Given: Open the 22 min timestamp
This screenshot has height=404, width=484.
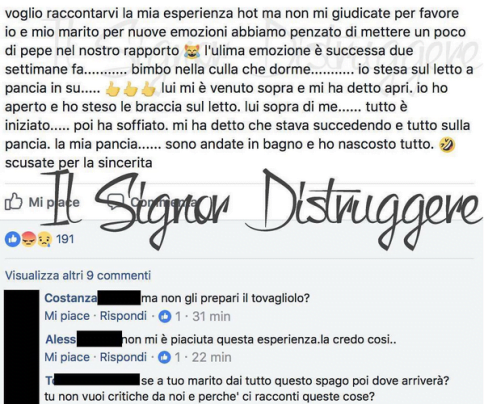Looking at the screenshot, I should (211, 357).
